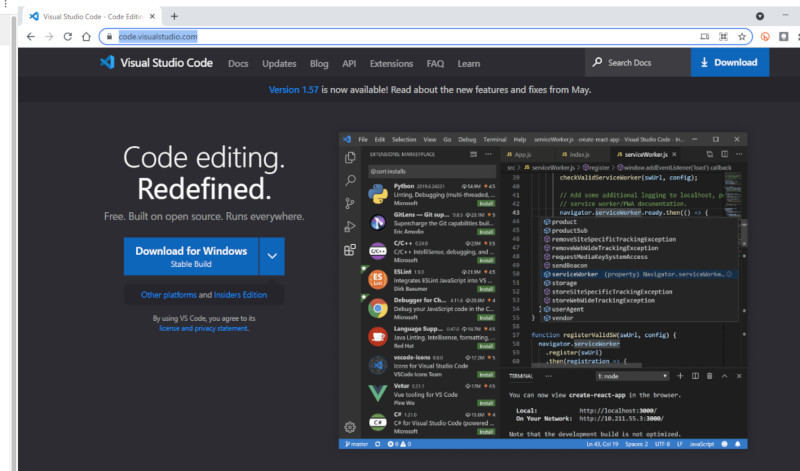Go to the browser home page icon
Screen dimensions: 800x471
pos(87,36)
